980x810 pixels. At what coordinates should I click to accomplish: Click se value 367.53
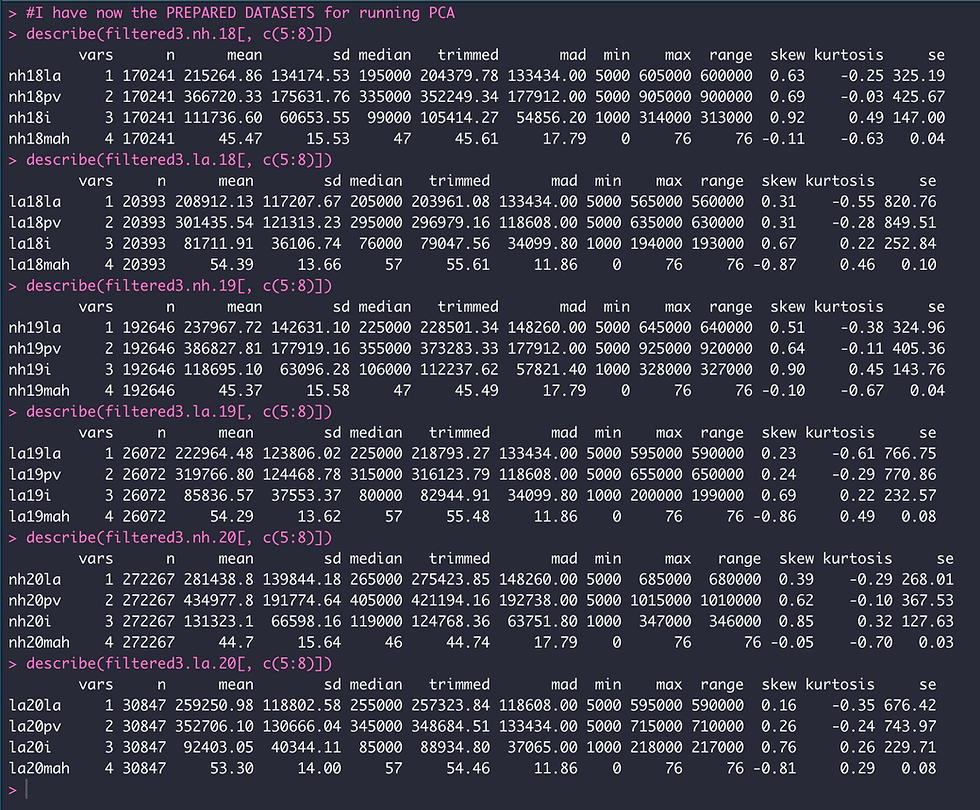[928, 601]
